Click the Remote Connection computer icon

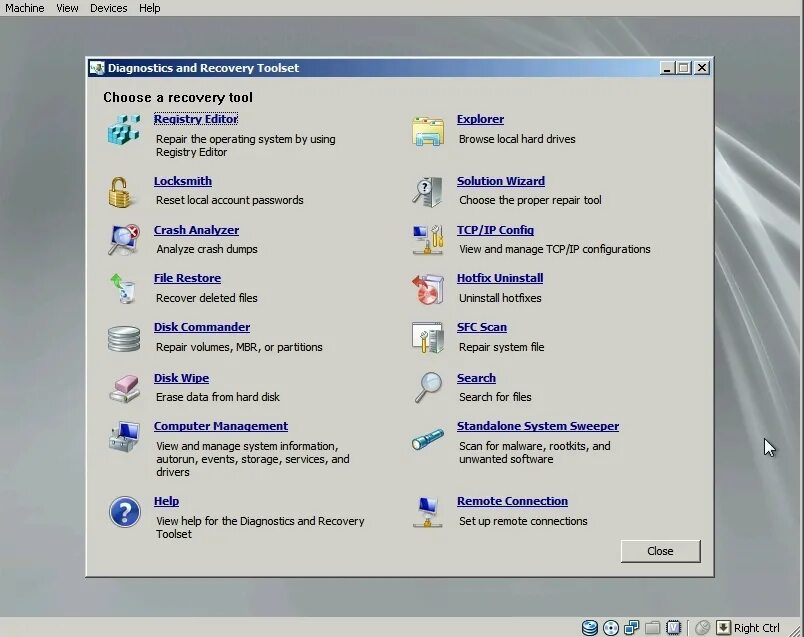coord(427,512)
